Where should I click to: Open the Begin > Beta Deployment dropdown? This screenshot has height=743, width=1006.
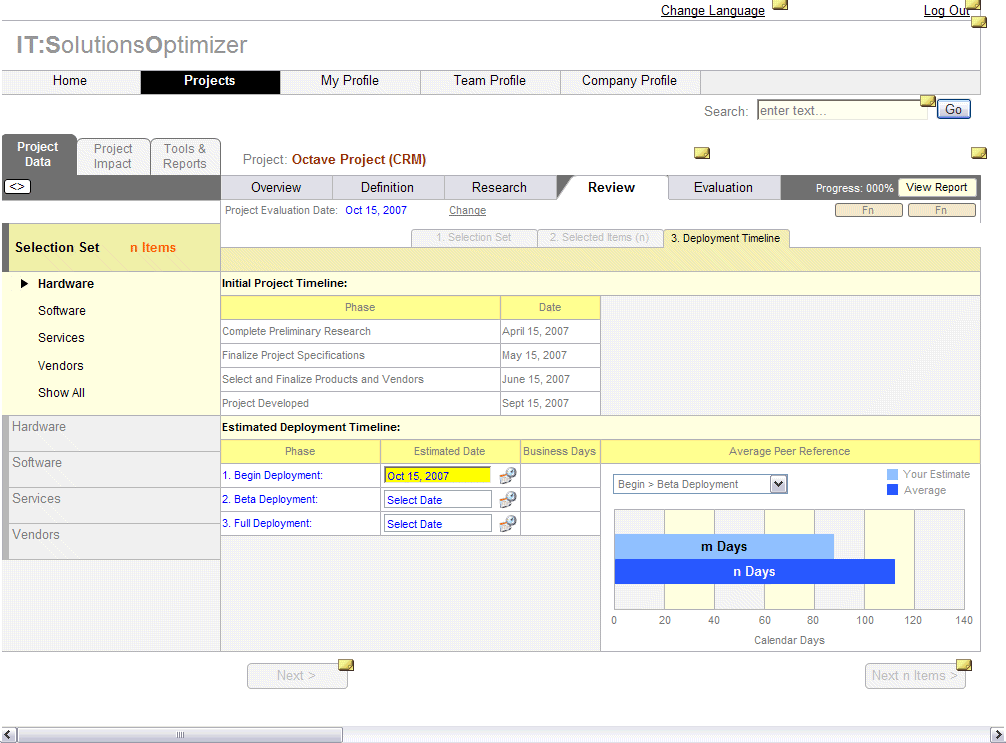click(x=778, y=484)
